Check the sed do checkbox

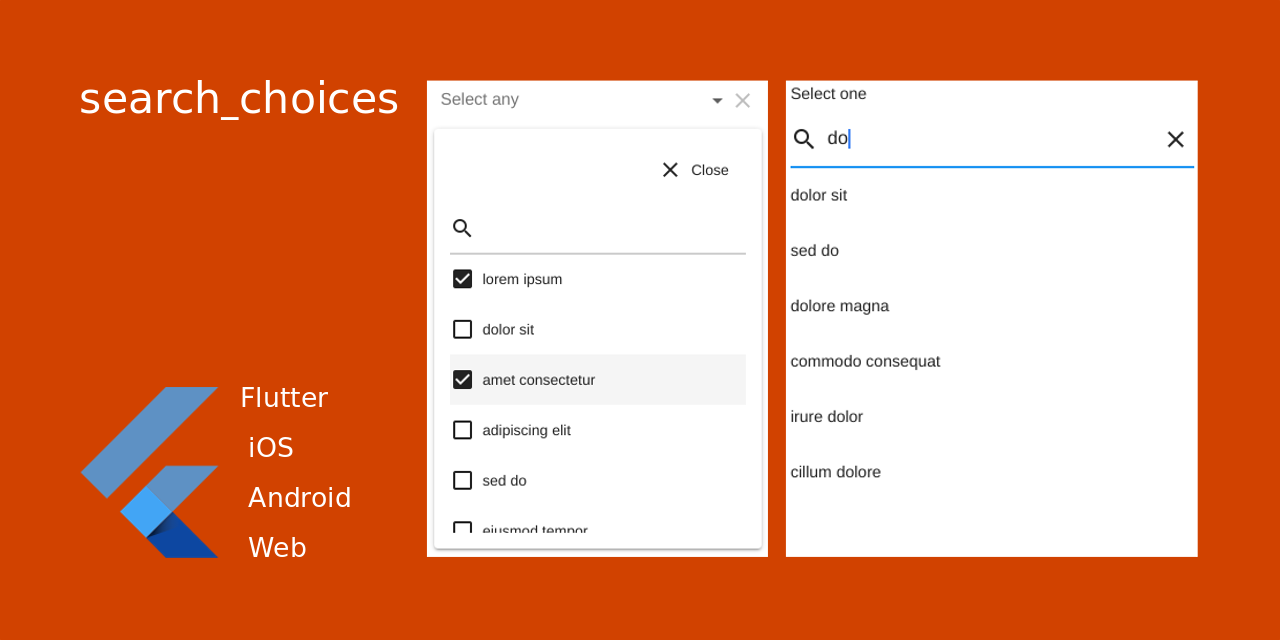pyautogui.click(x=462, y=480)
